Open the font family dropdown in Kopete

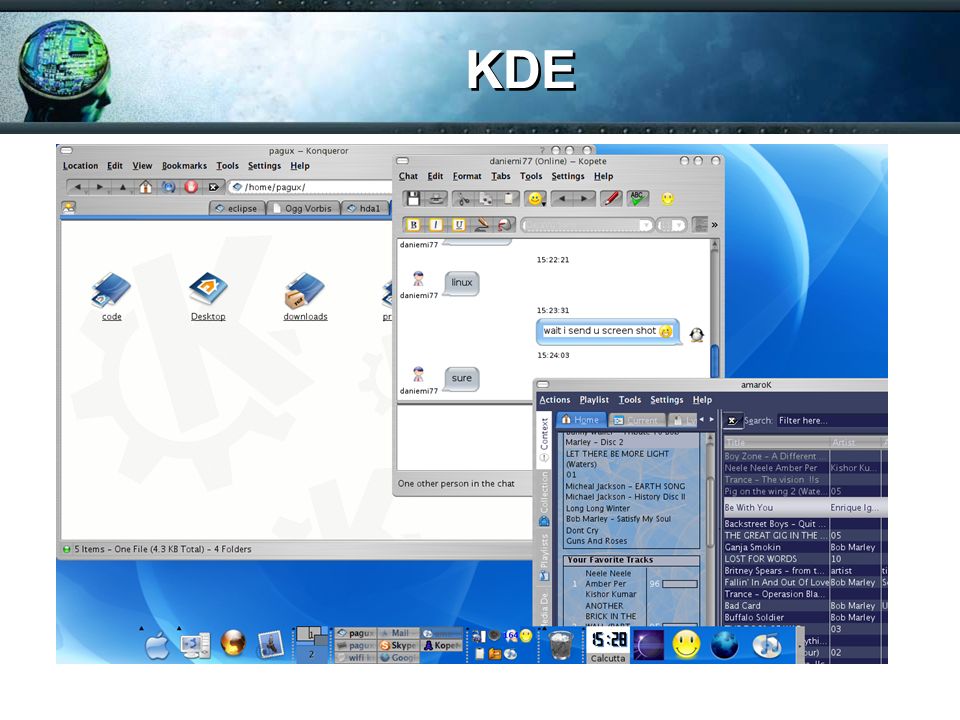(x=588, y=225)
